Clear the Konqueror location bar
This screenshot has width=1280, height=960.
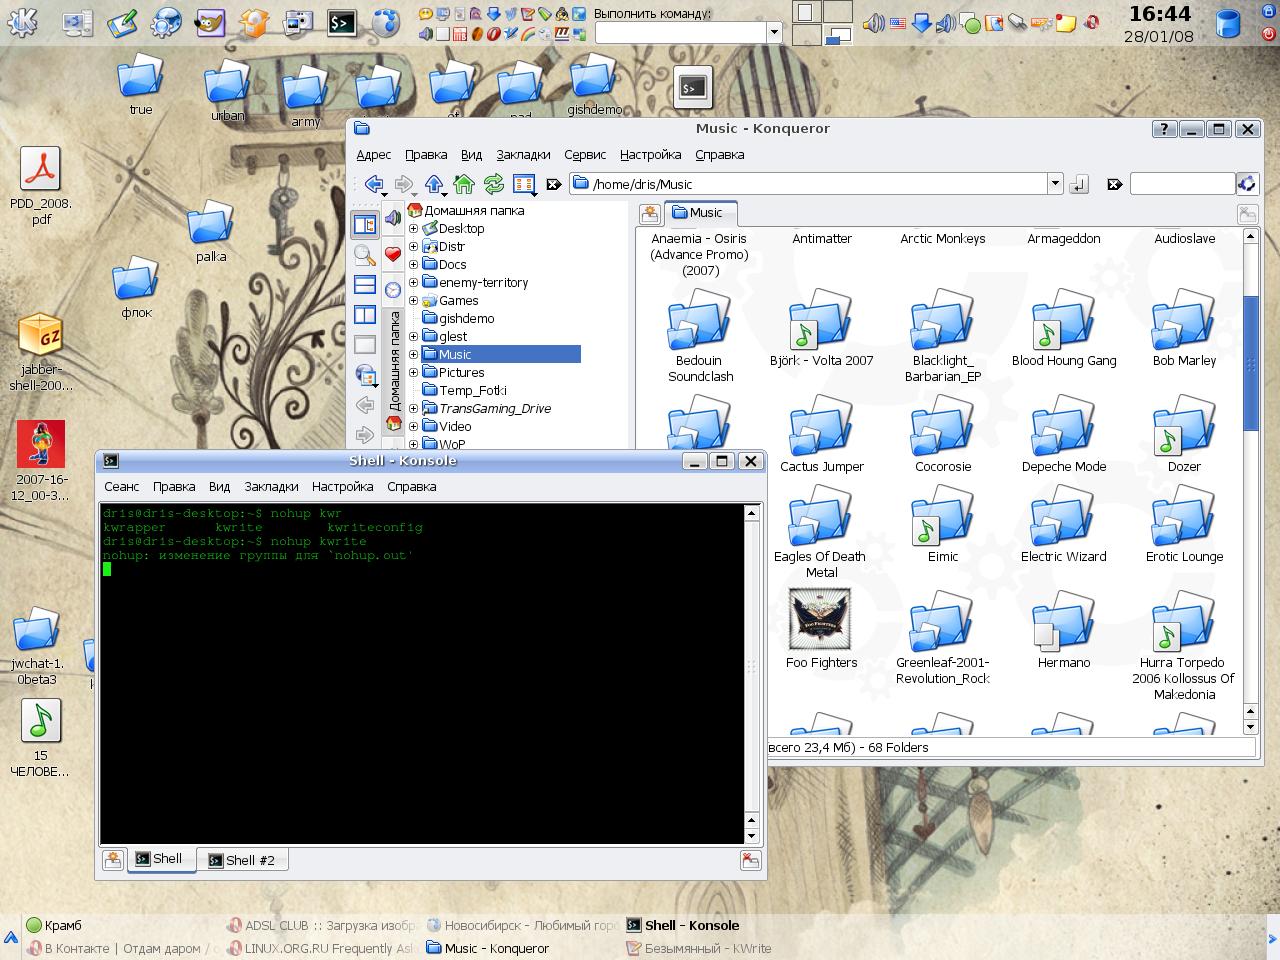[x=553, y=184]
